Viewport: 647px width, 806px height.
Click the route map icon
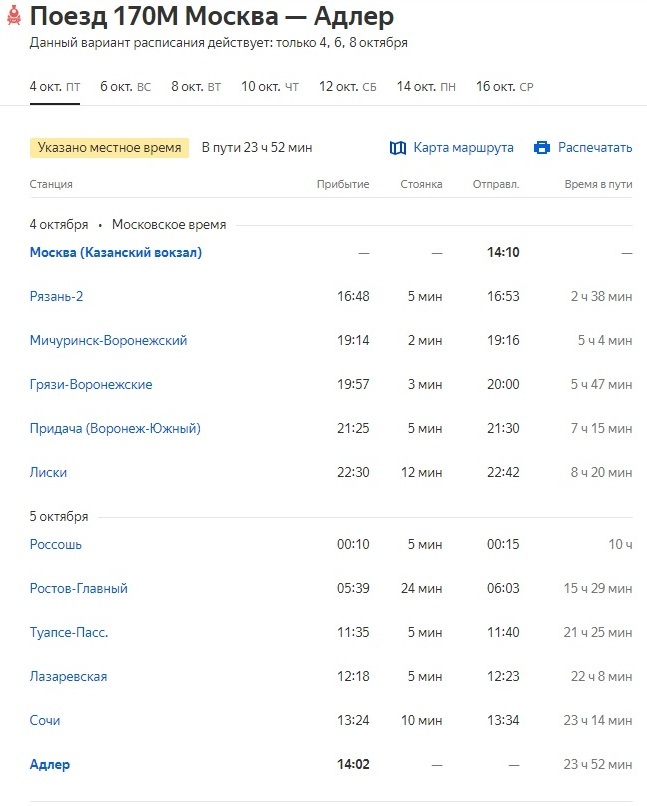click(398, 148)
